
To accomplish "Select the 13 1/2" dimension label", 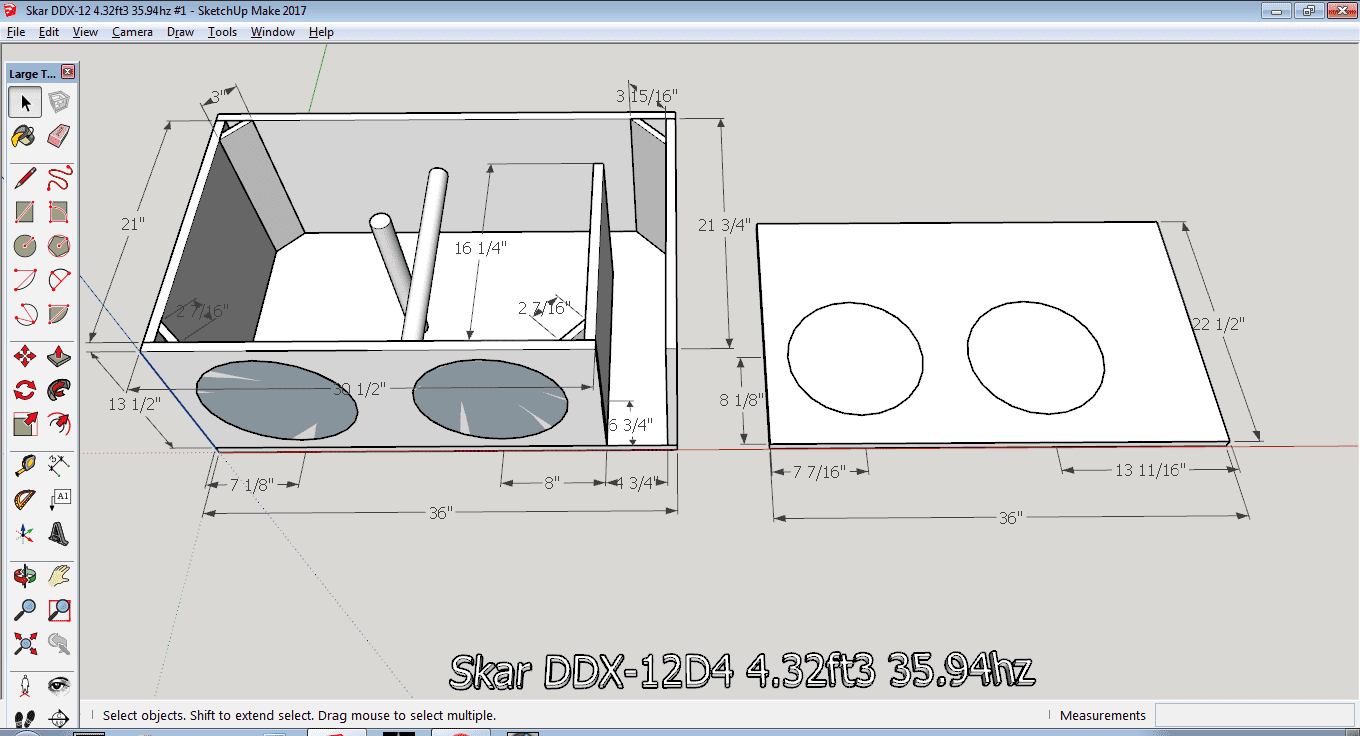I will coord(133,404).
